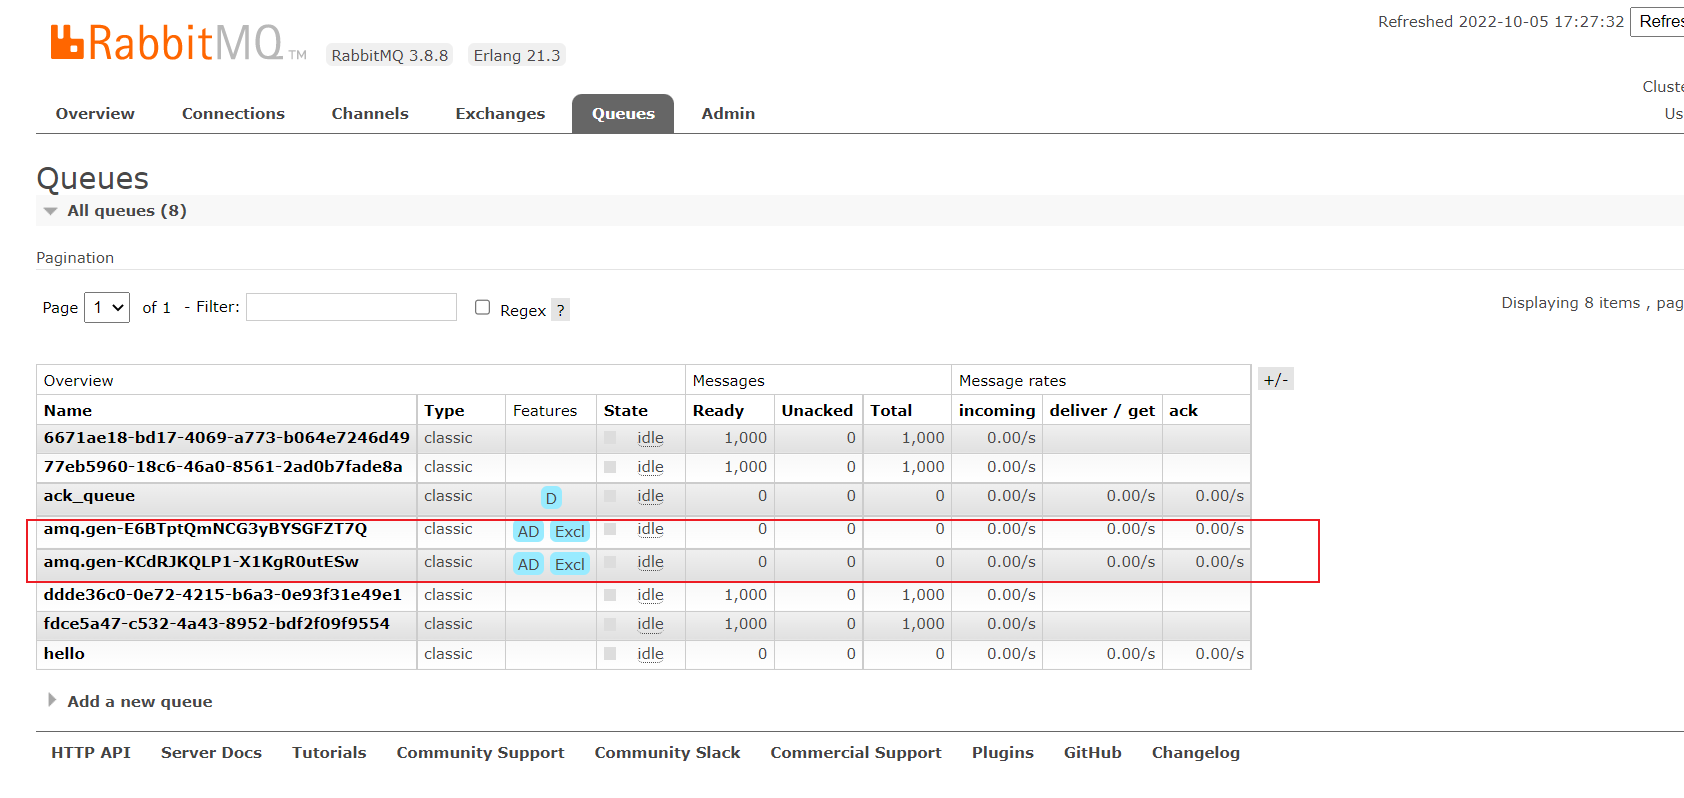The height and width of the screenshot is (798, 1684).
Task: Click the Regex help question mark
Action: 561,310
